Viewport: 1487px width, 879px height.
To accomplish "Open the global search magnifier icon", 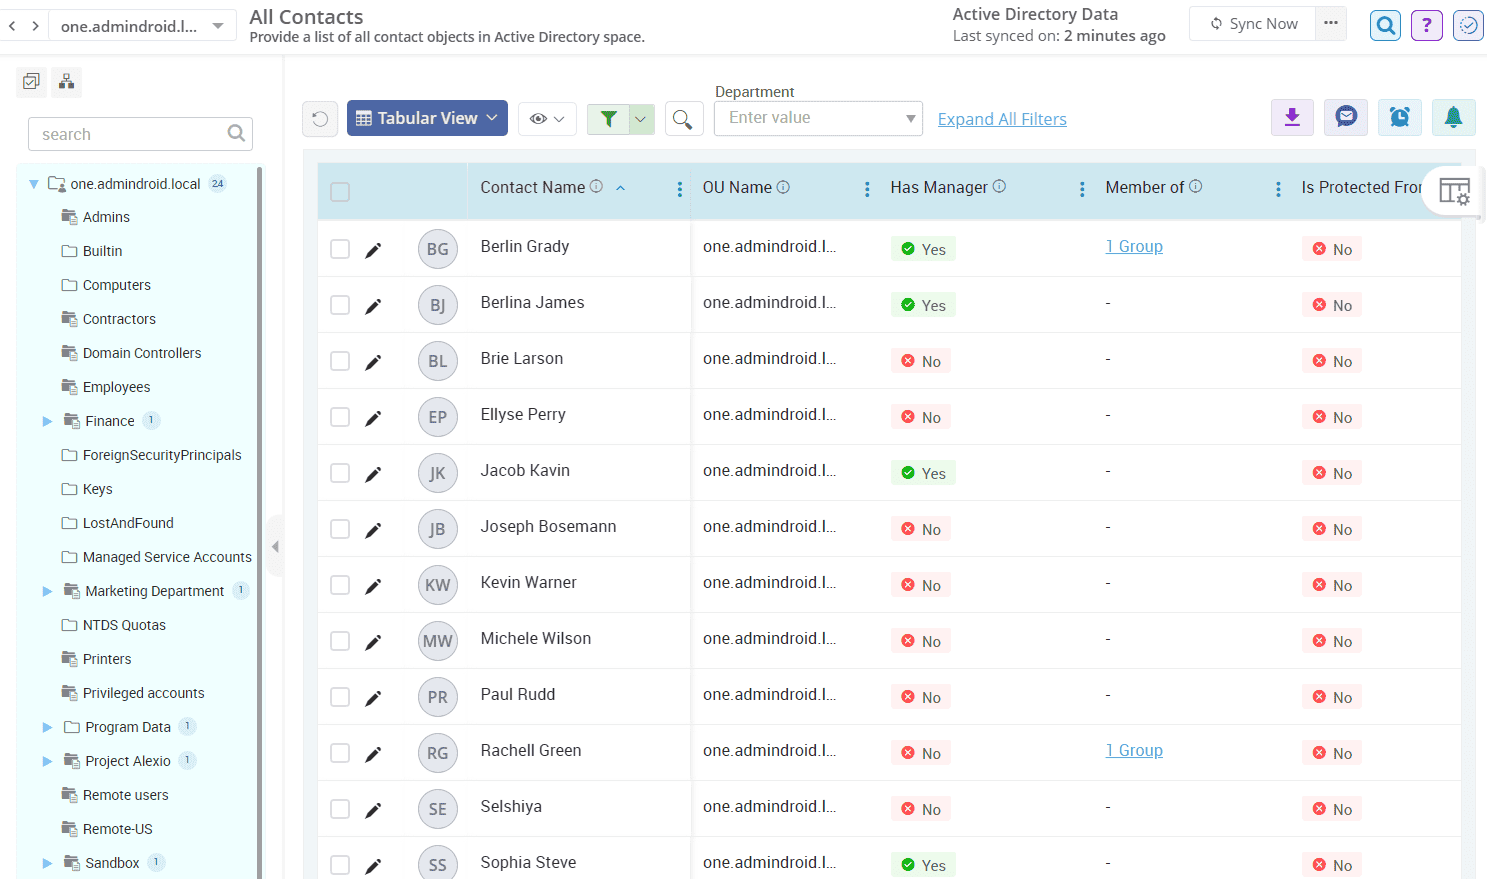I will point(1385,25).
